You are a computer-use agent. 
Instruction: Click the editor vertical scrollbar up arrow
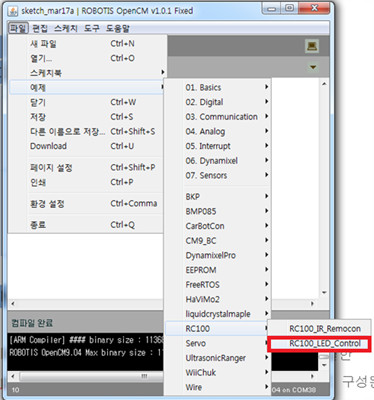pyautogui.click(x=324, y=84)
